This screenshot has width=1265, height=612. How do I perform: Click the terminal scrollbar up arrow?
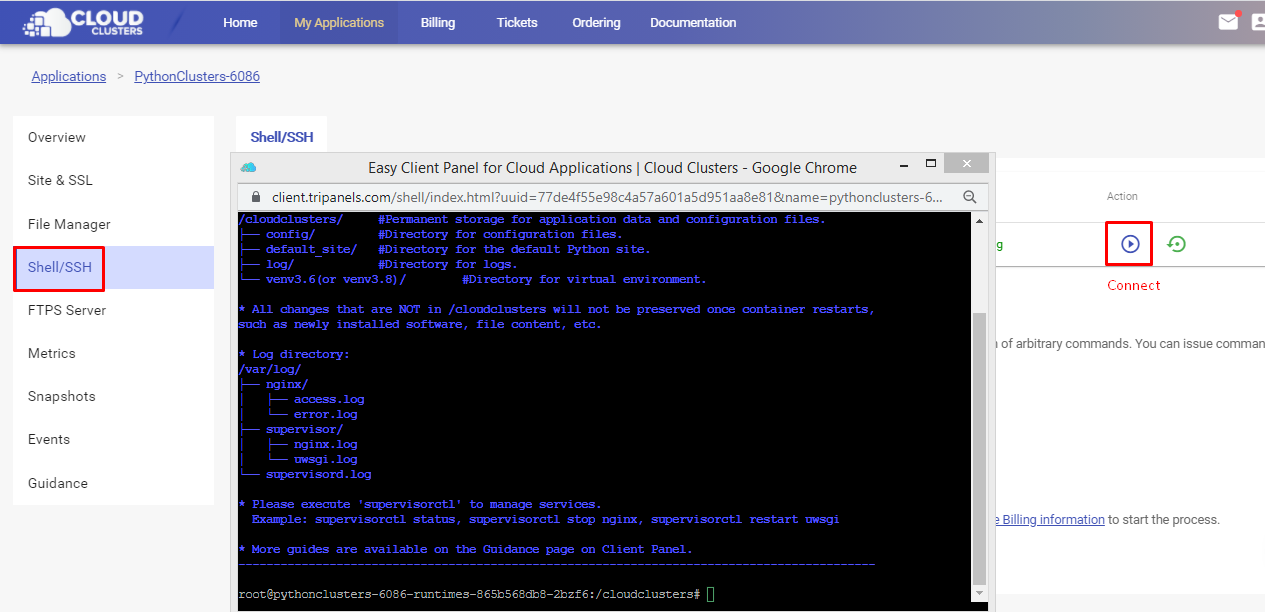click(x=979, y=220)
